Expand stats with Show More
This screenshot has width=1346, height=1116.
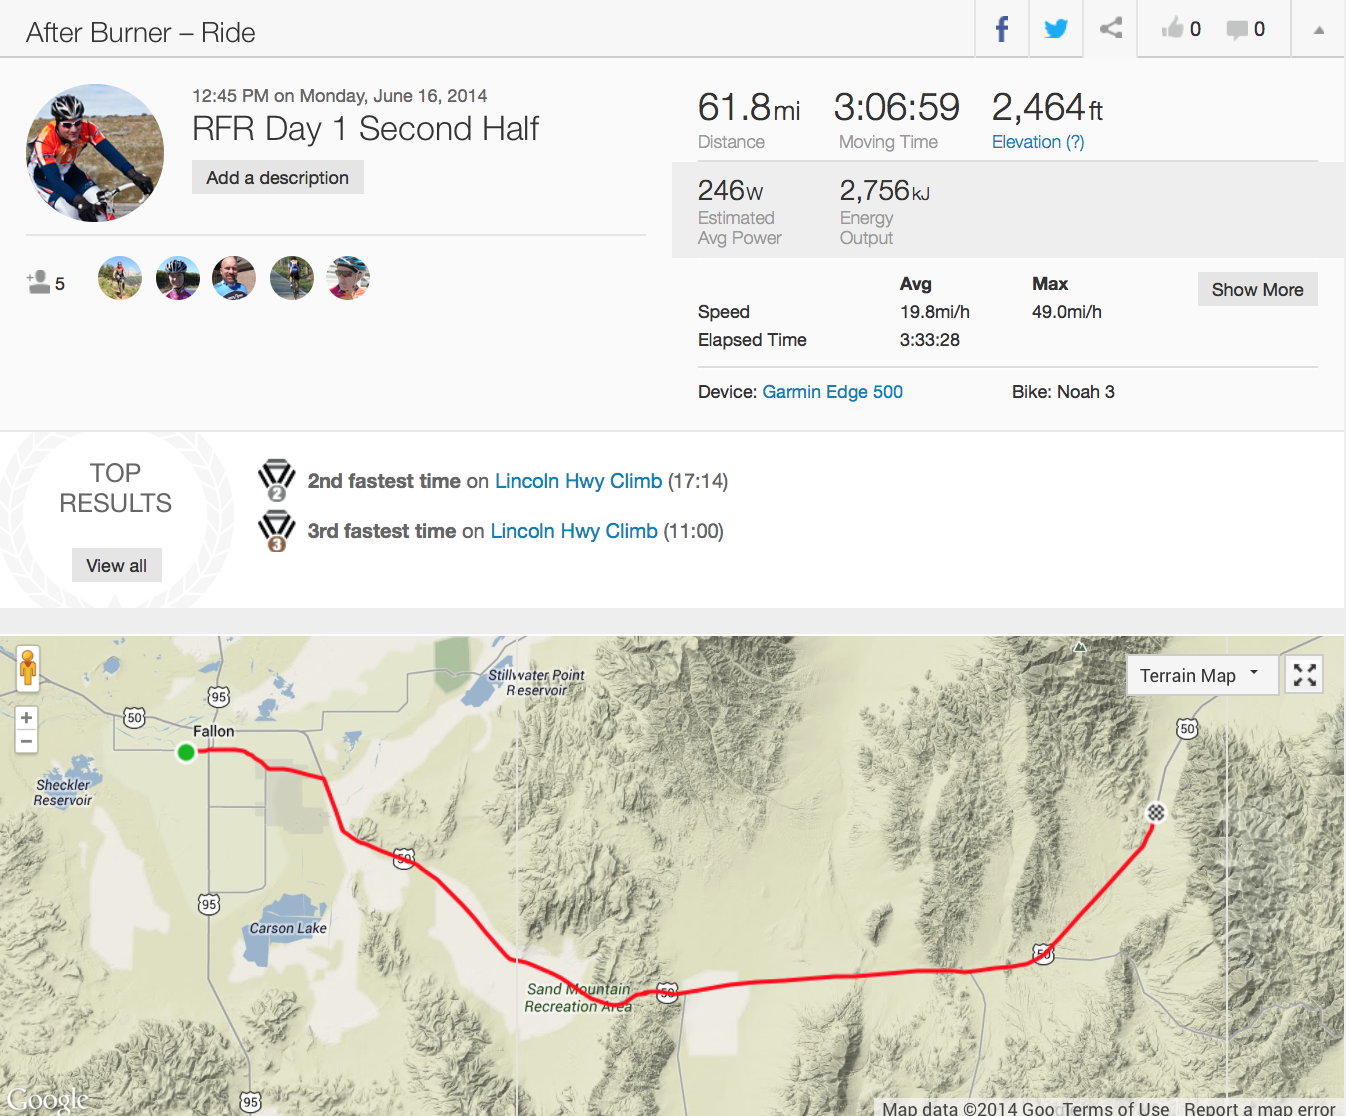1257,289
